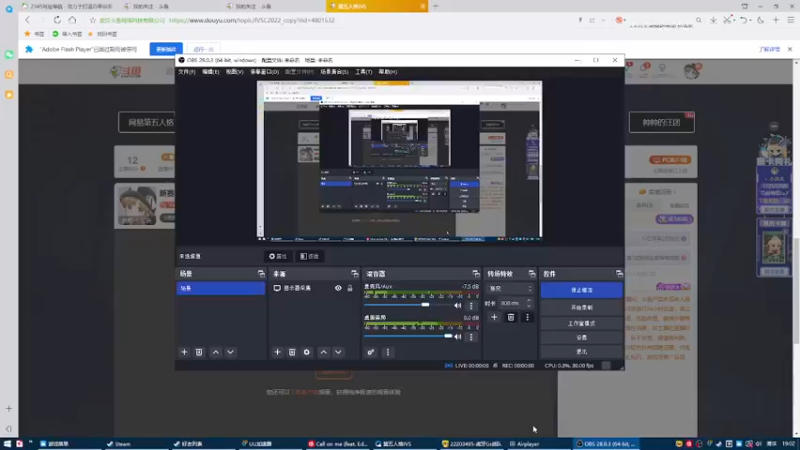This screenshot has height=450, width=800.
Task: Toggle visibility eye of display capture source
Action: pos(338,288)
